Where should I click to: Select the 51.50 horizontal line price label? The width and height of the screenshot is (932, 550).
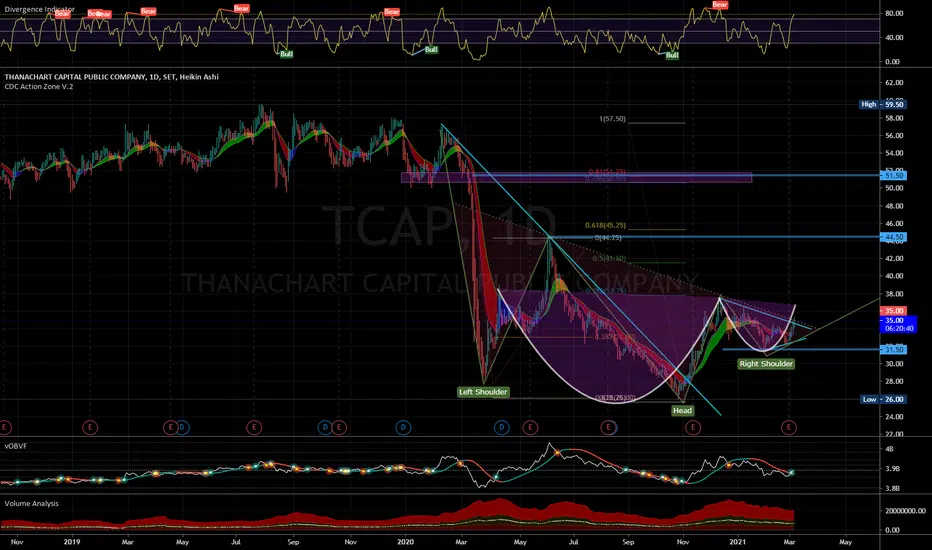pos(893,175)
